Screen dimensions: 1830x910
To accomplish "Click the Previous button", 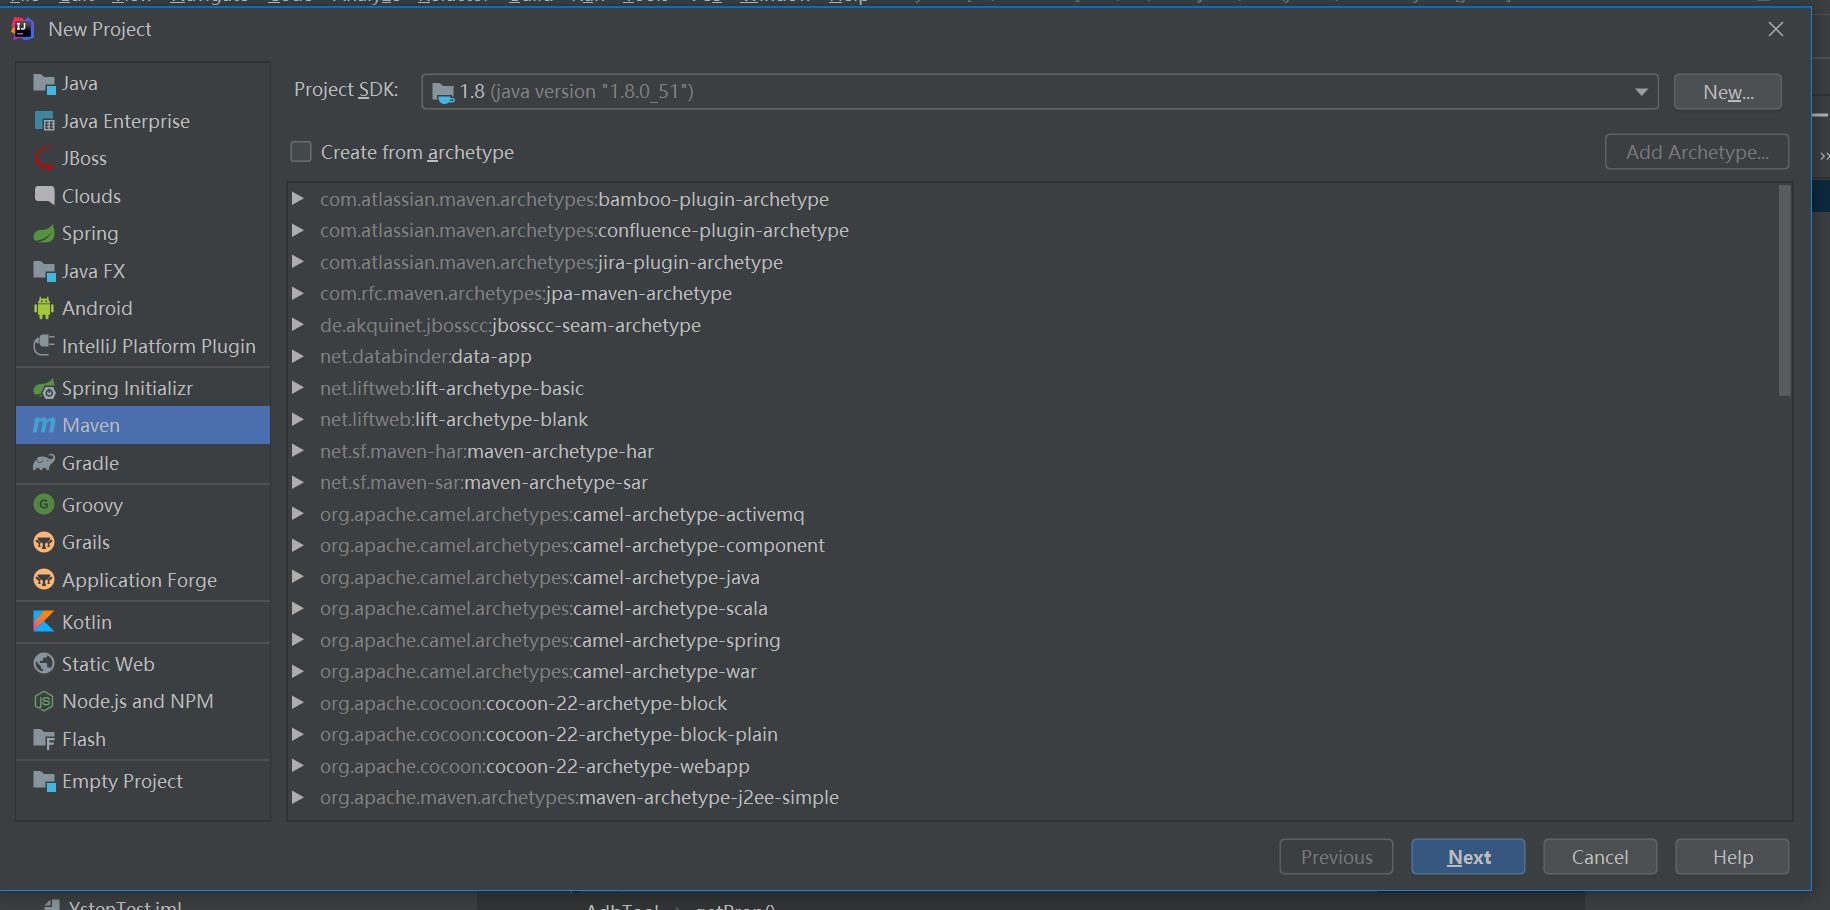I will coord(1336,857).
